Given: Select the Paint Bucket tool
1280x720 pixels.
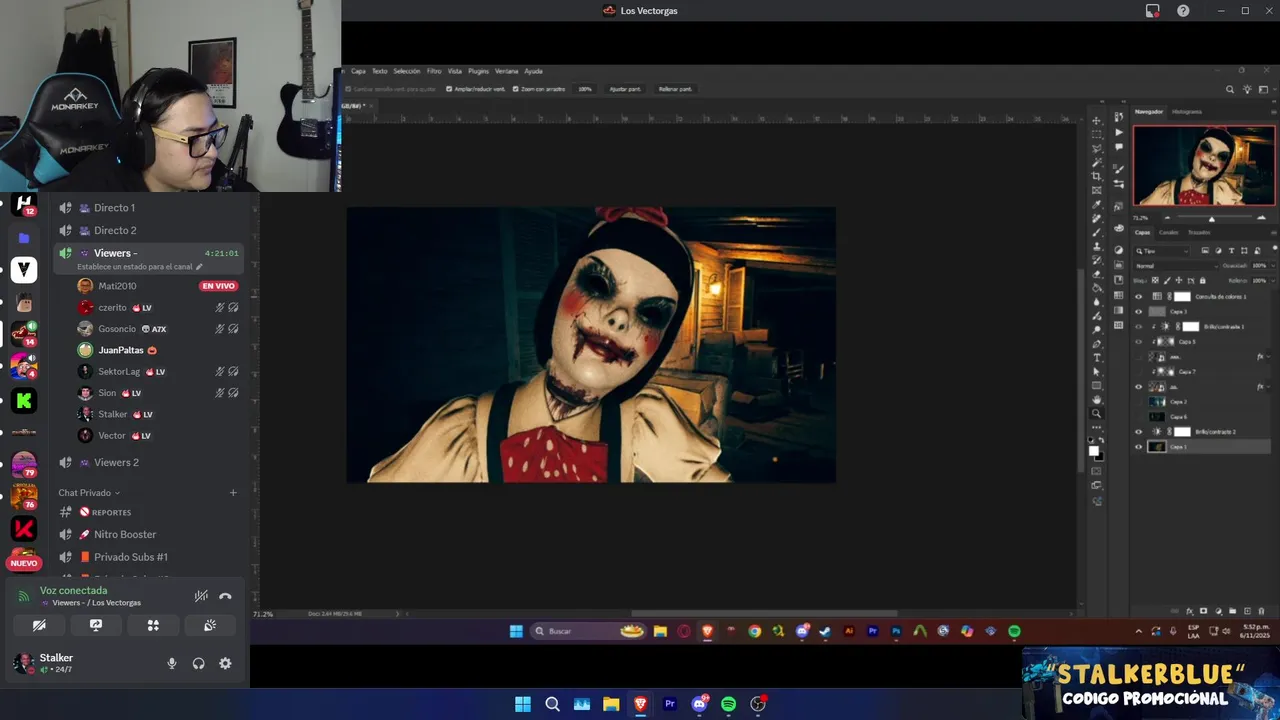Looking at the screenshot, I should pos(1097,288).
